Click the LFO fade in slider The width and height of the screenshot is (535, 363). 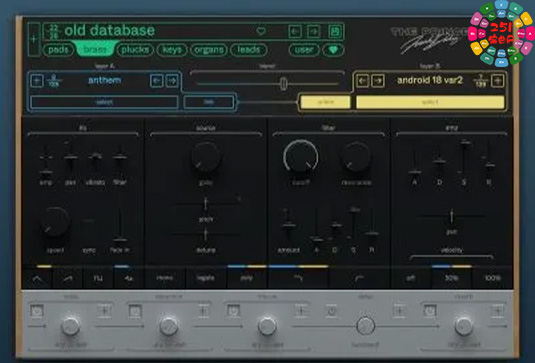(120, 225)
